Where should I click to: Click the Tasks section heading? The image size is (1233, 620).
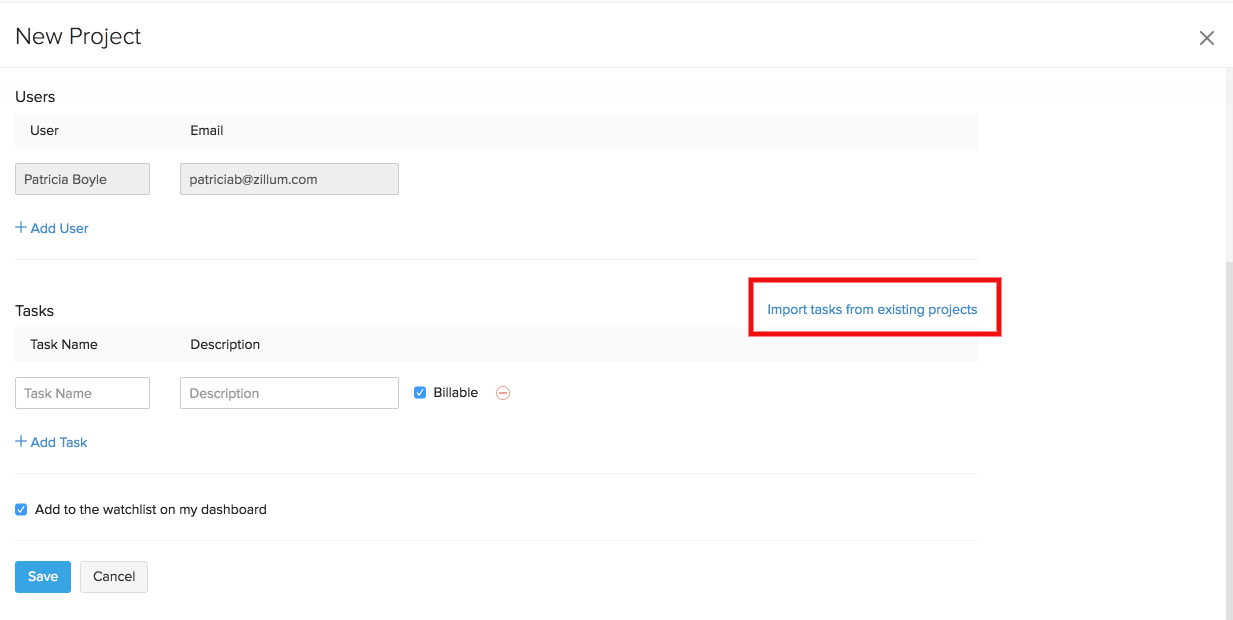coord(35,311)
